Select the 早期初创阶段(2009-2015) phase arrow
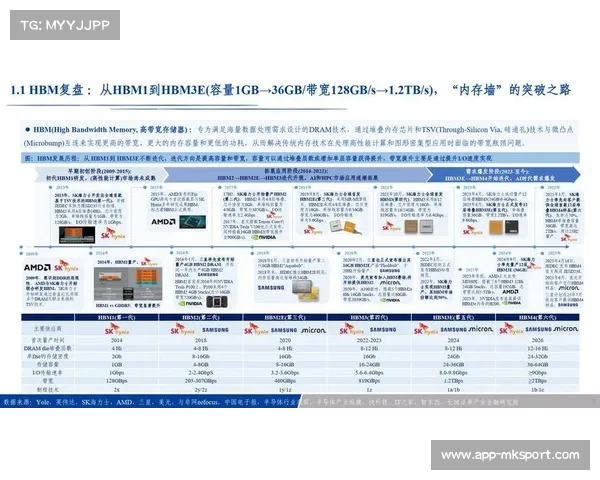600x480 pixels. [100, 175]
